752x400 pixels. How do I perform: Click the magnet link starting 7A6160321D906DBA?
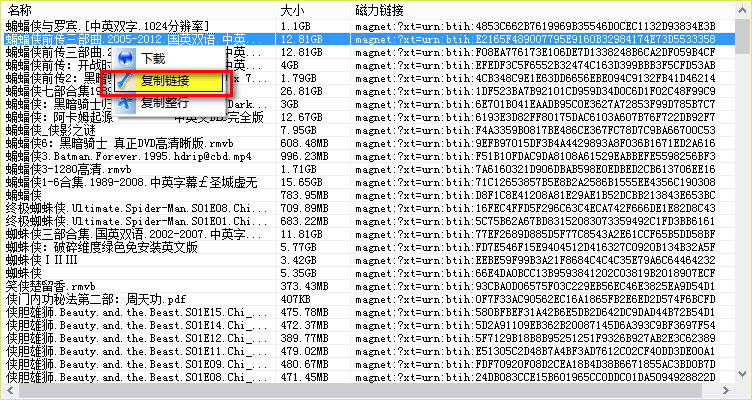point(536,169)
